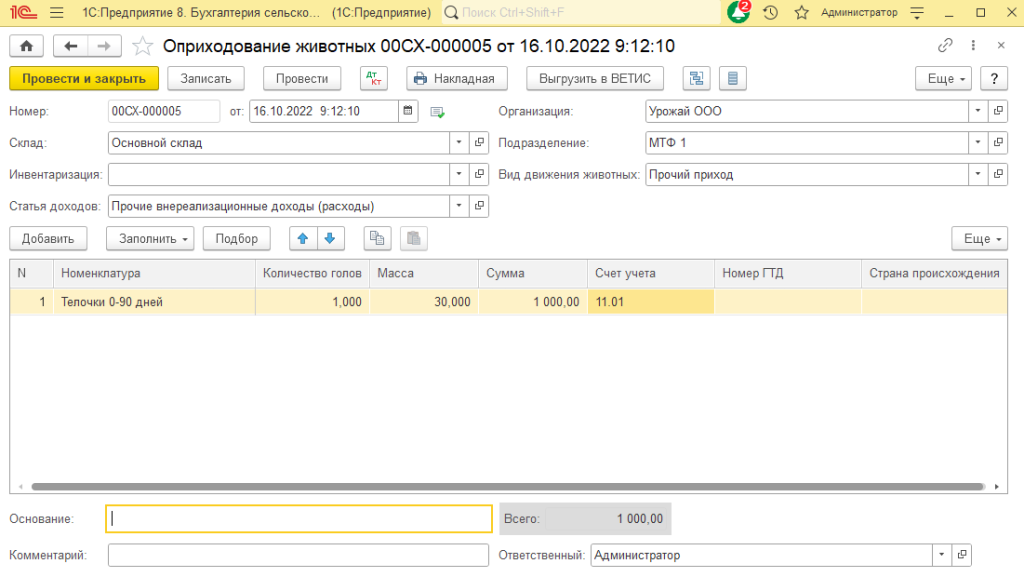Move the row down with arrow
Viewport: 1024px width, 577px height.
tap(331, 238)
